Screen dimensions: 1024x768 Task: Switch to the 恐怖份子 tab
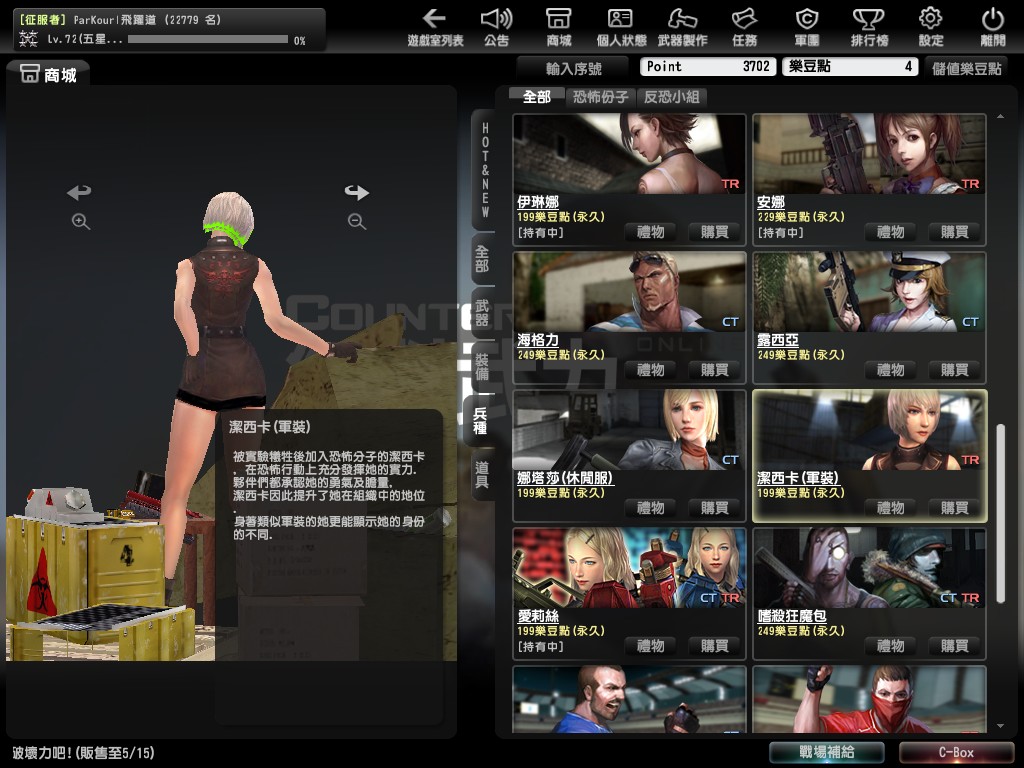pyautogui.click(x=600, y=97)
